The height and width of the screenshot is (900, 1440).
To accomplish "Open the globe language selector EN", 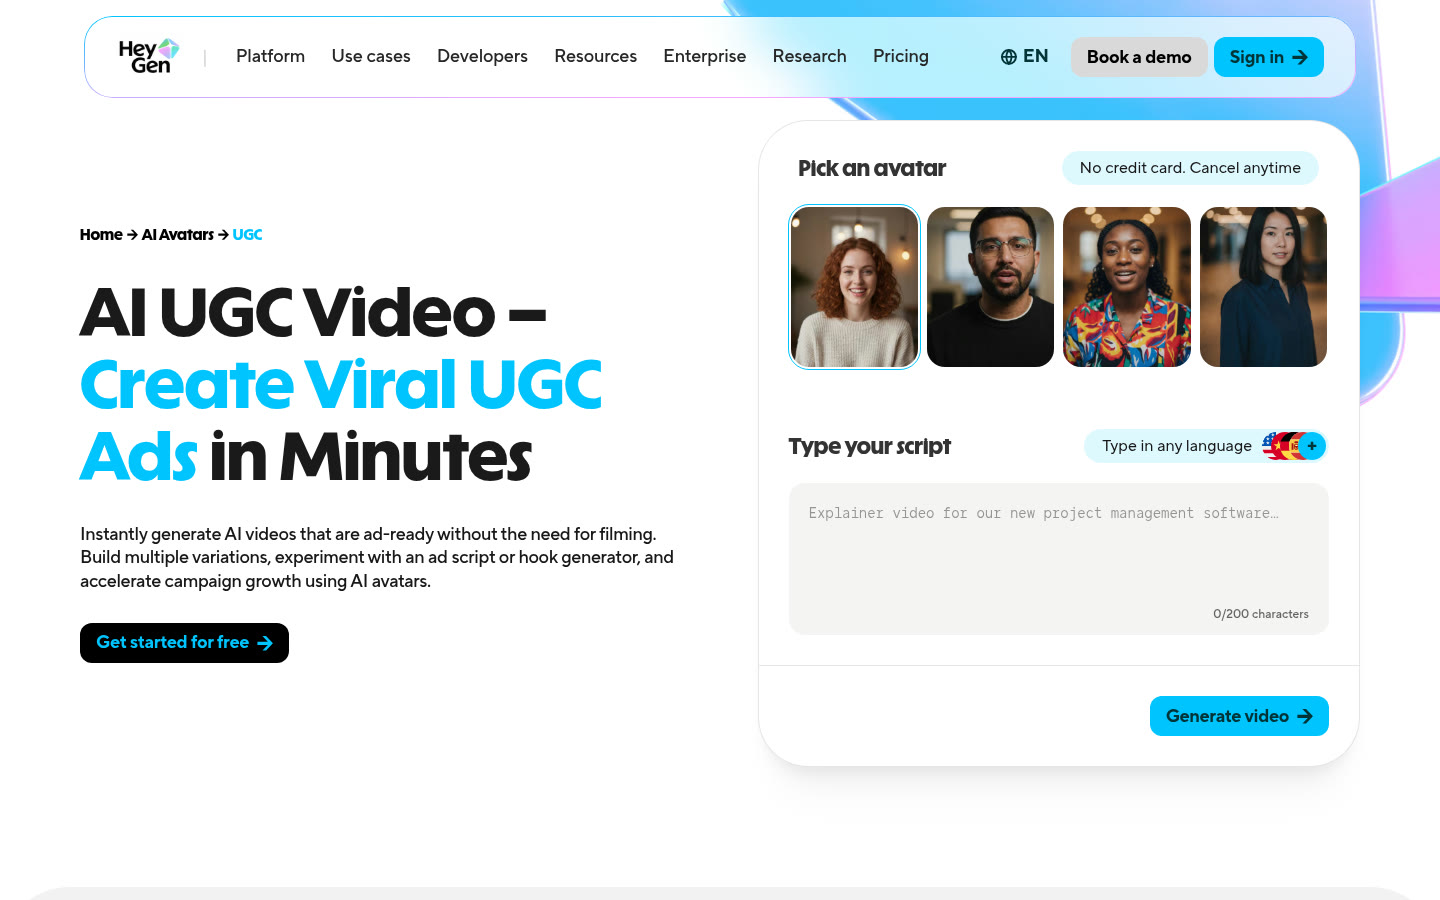I will [1024, 57].
